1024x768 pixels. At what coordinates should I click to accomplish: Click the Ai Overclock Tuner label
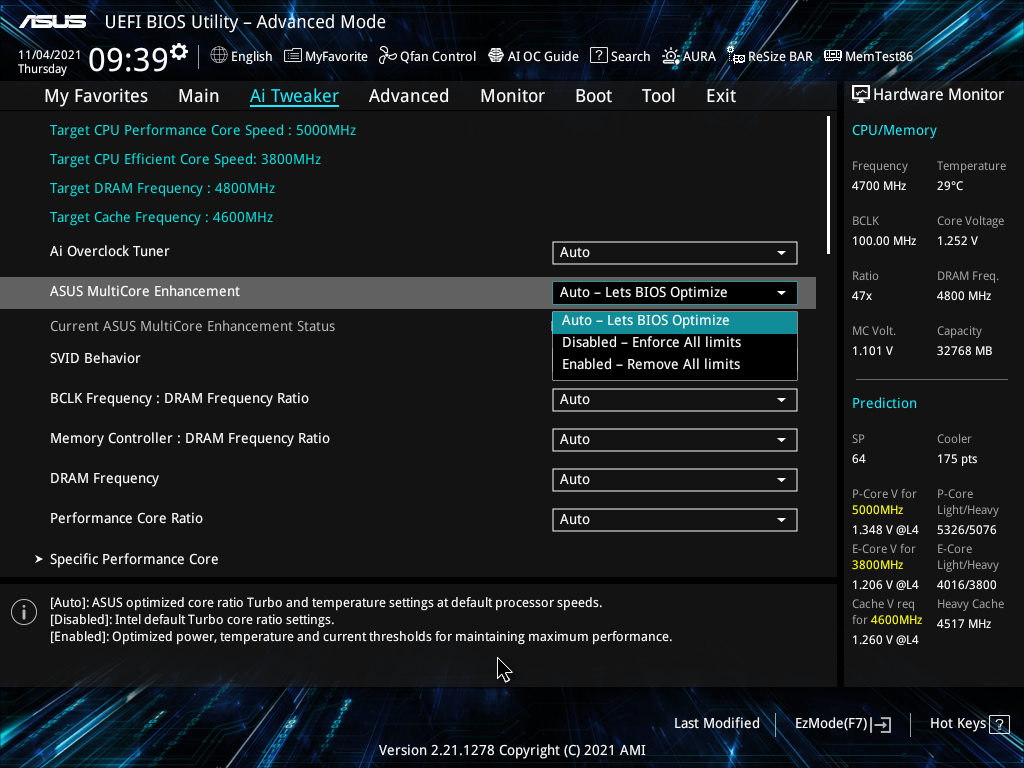tap(110, 251)
